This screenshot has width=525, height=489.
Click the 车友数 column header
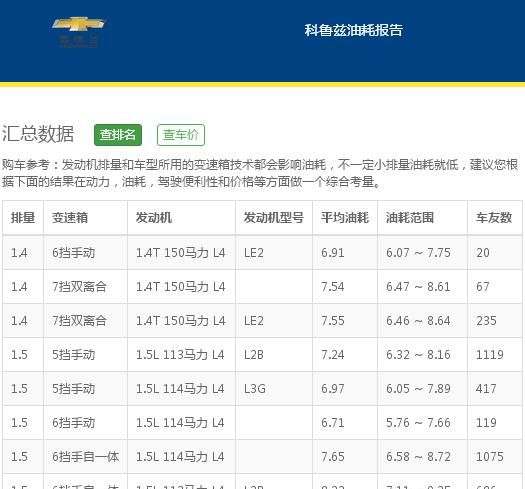(494, 218)
